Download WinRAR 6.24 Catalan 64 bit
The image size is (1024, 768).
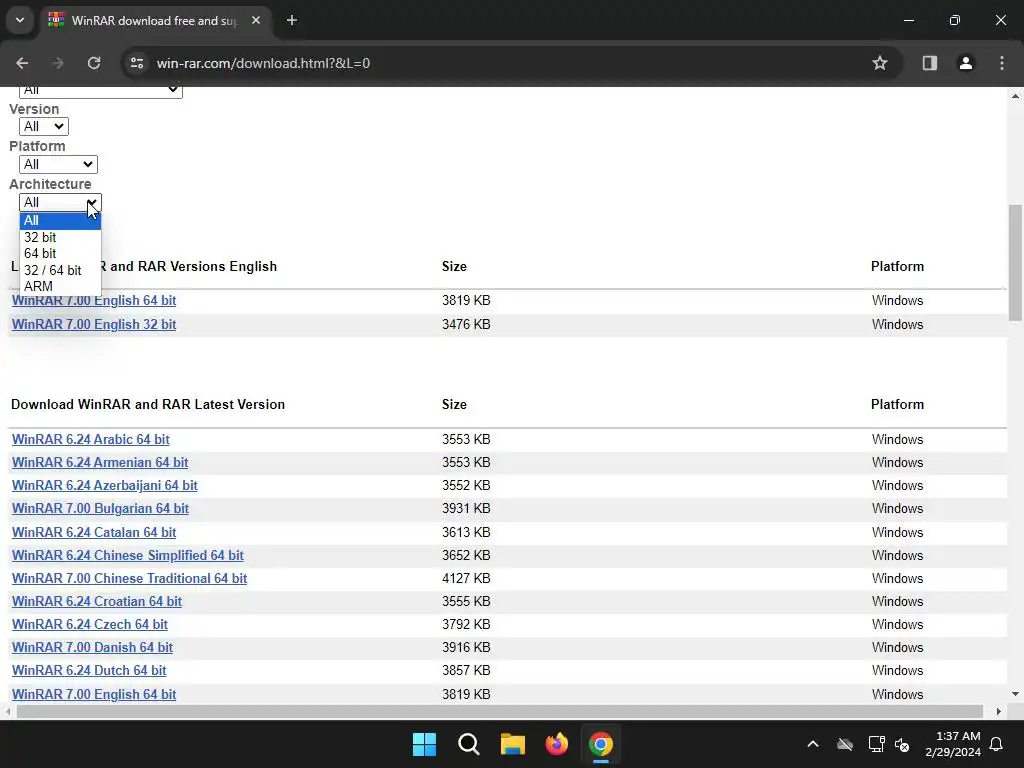[x=94, y=532]
